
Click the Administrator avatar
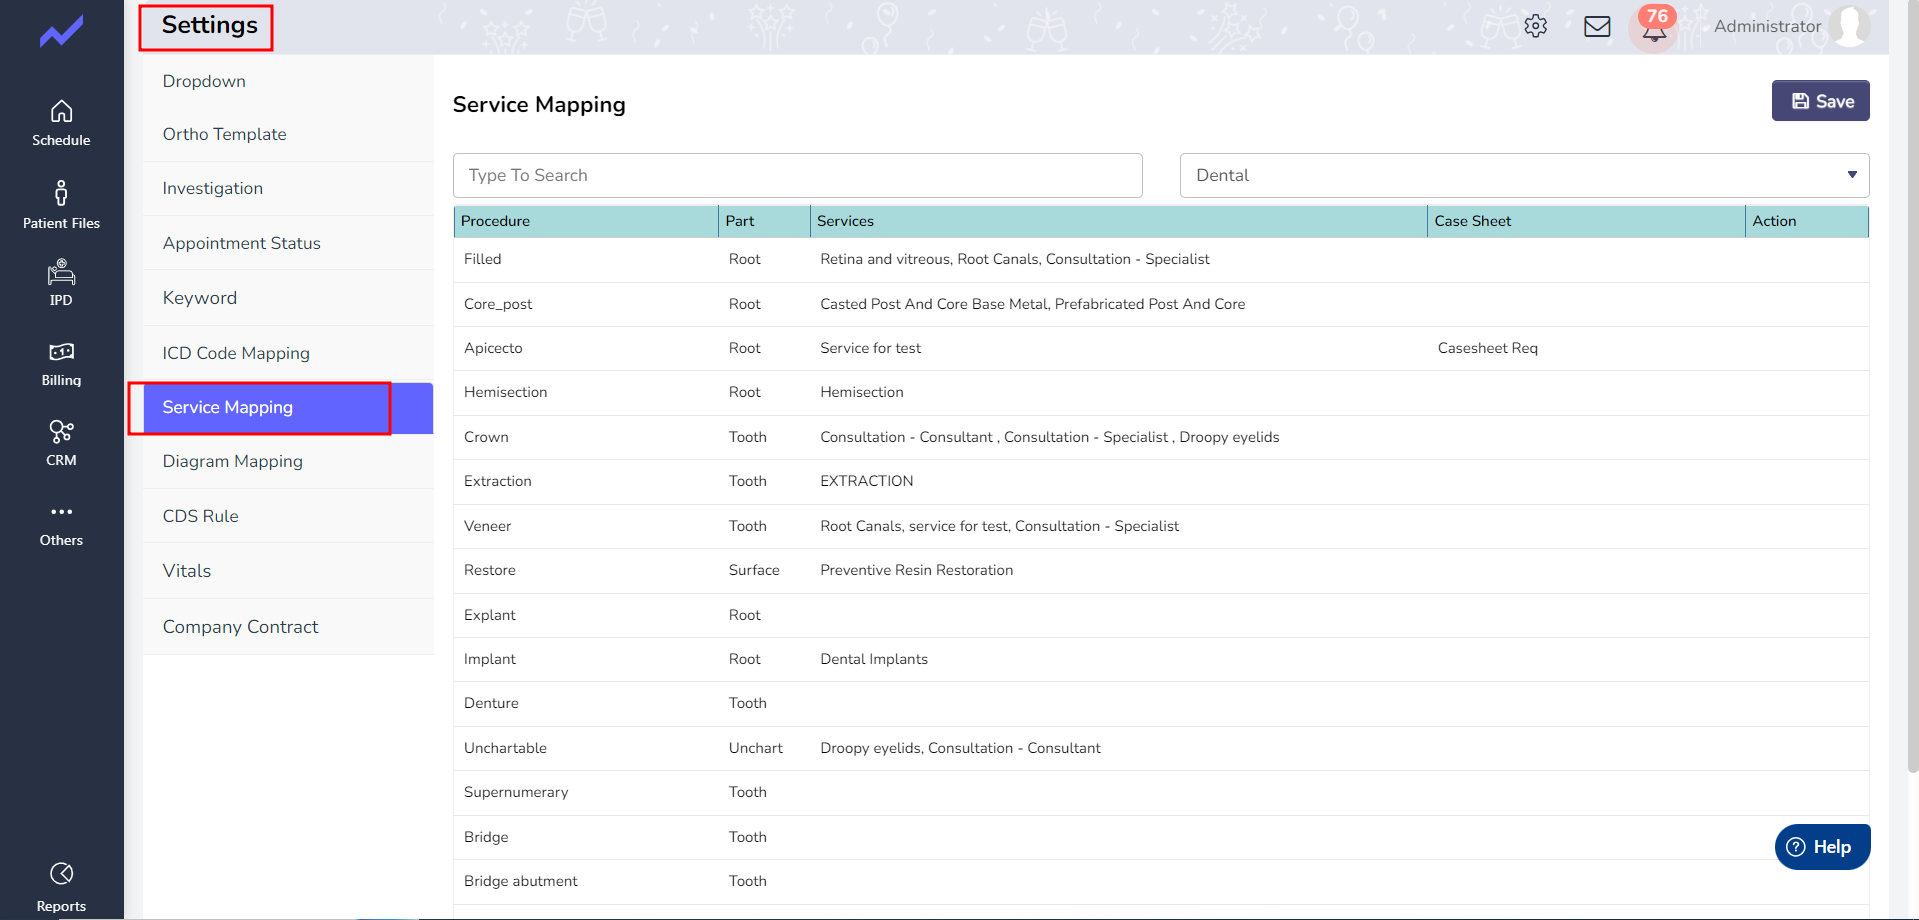[1849, 26]
